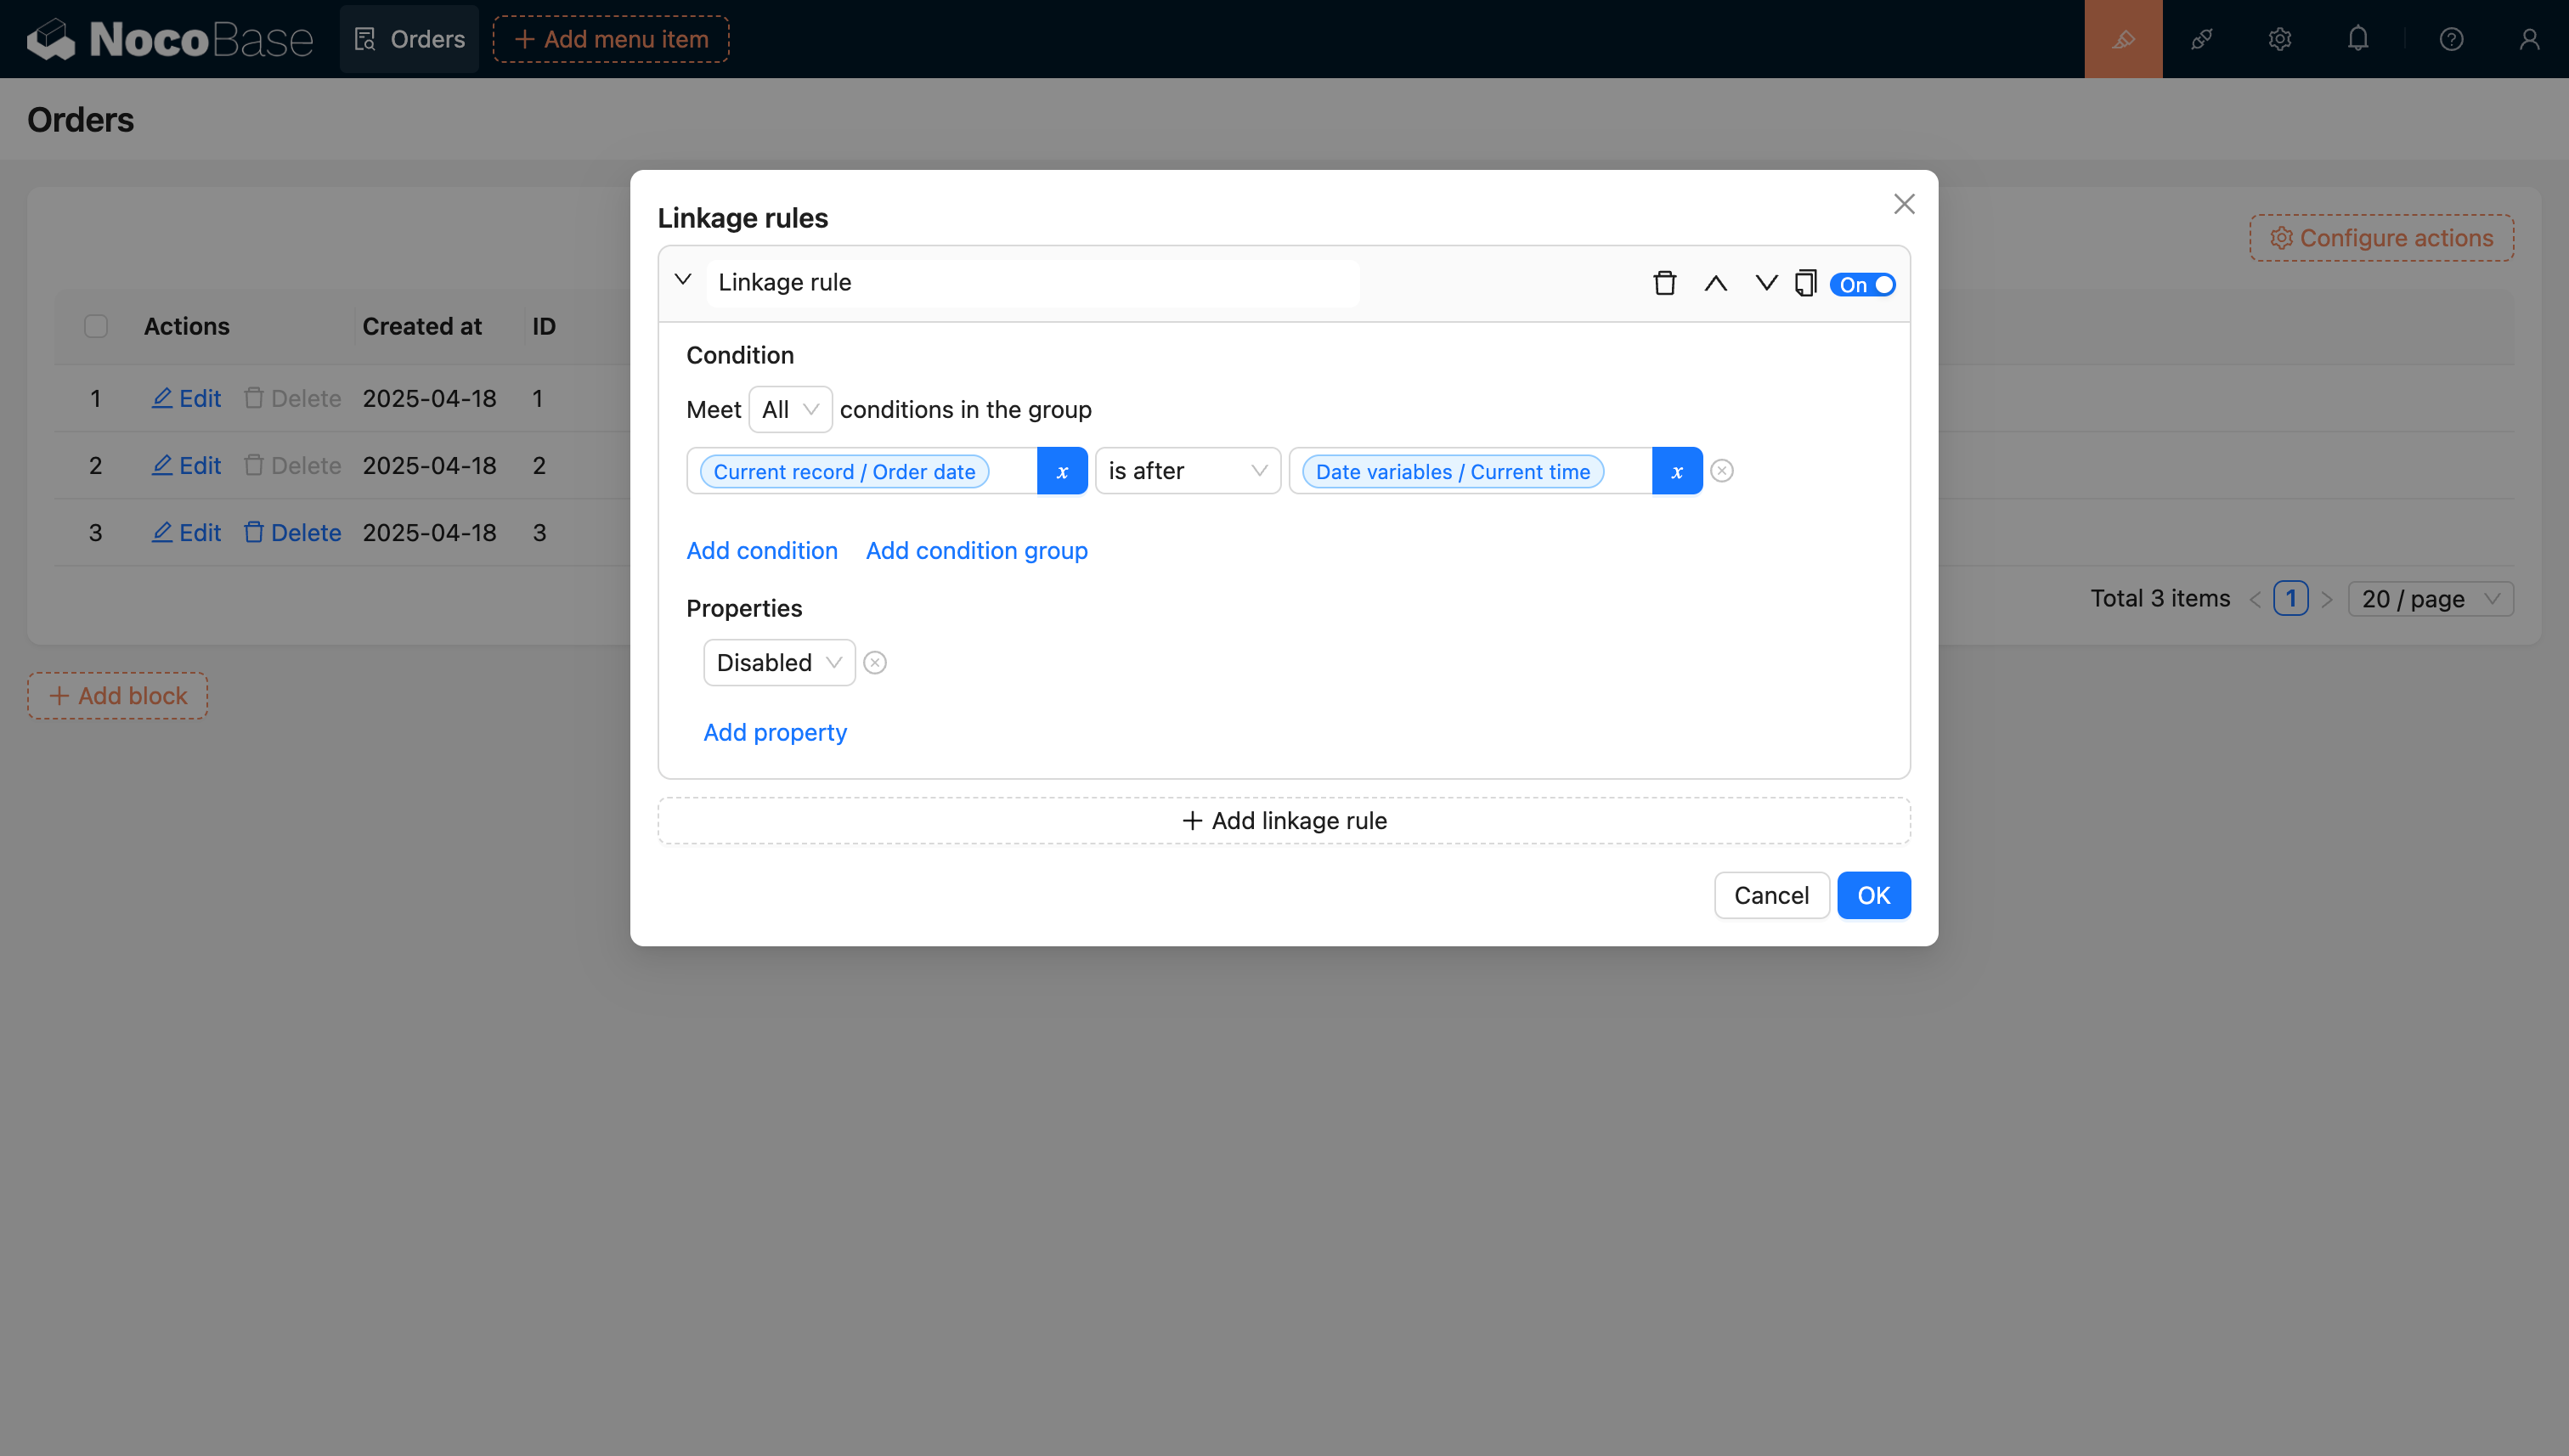
Task: Open variable picker for Current time value
Action: pyautogui.click(x=1677, y=471)
